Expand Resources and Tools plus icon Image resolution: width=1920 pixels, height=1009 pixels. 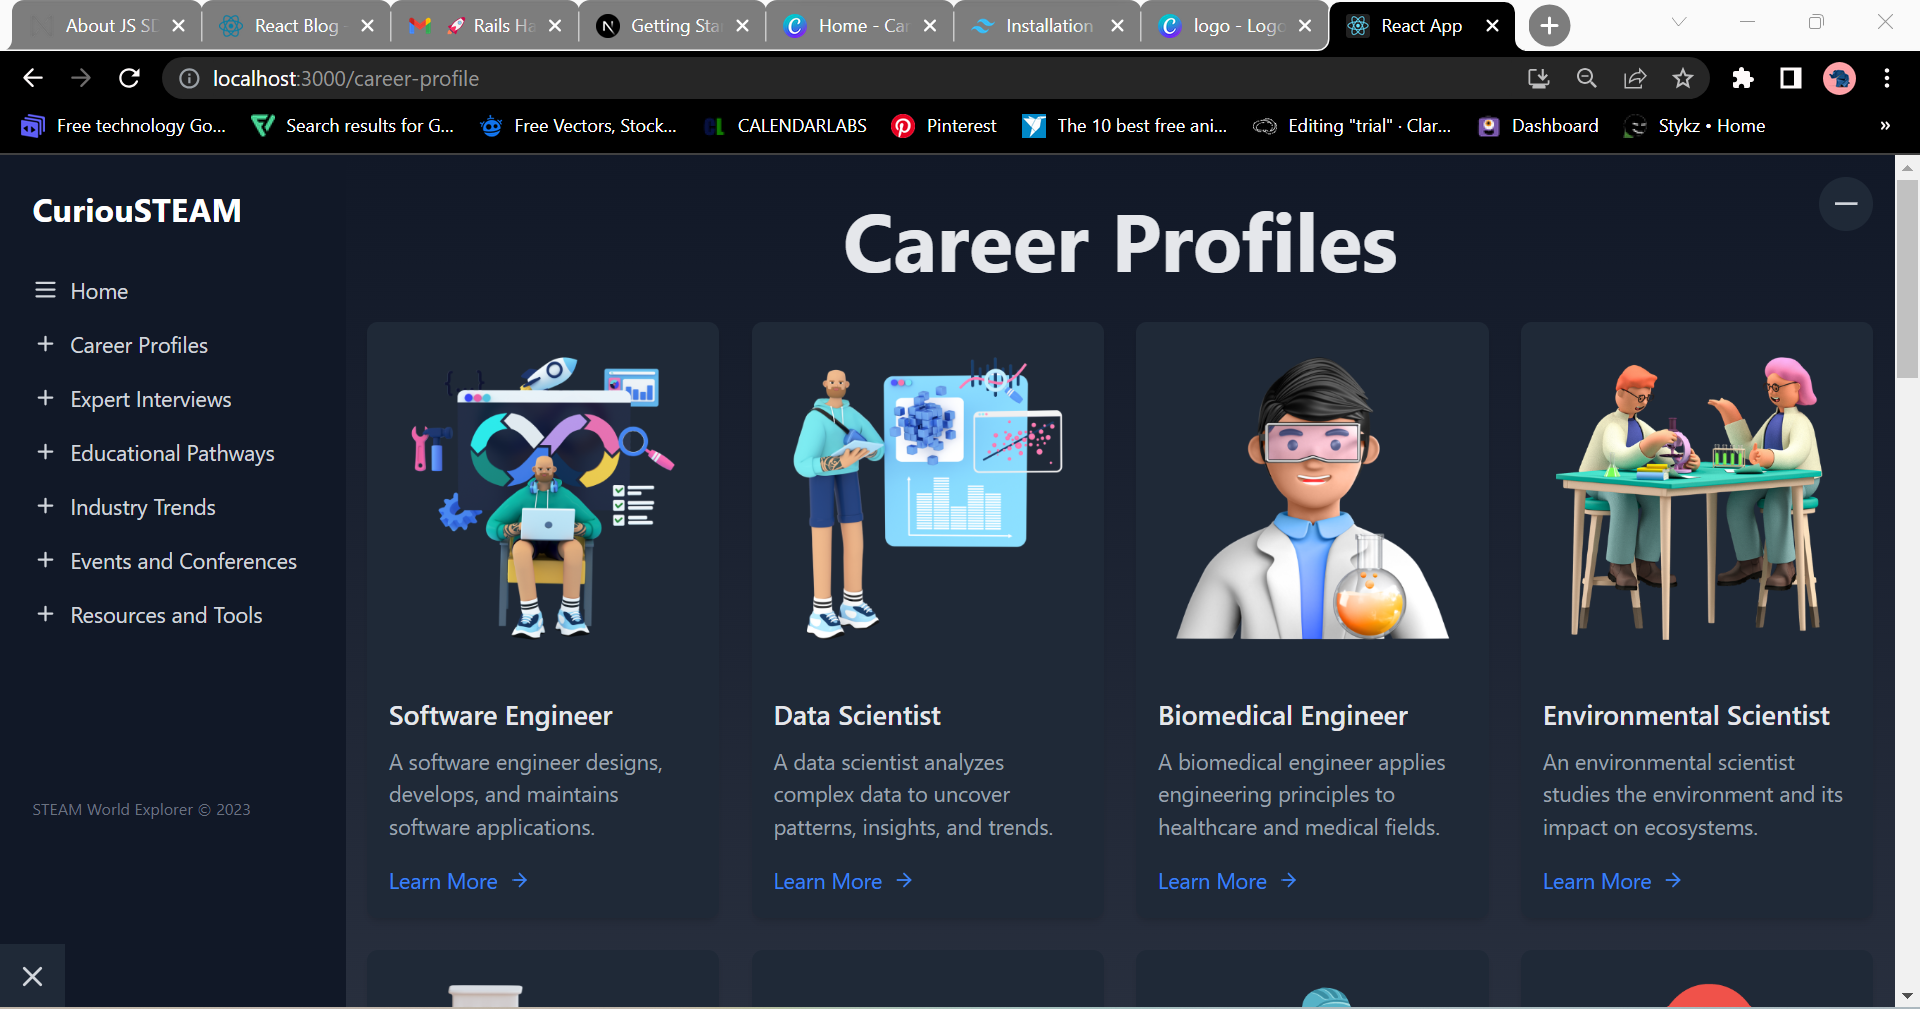(x=45, y=614)
